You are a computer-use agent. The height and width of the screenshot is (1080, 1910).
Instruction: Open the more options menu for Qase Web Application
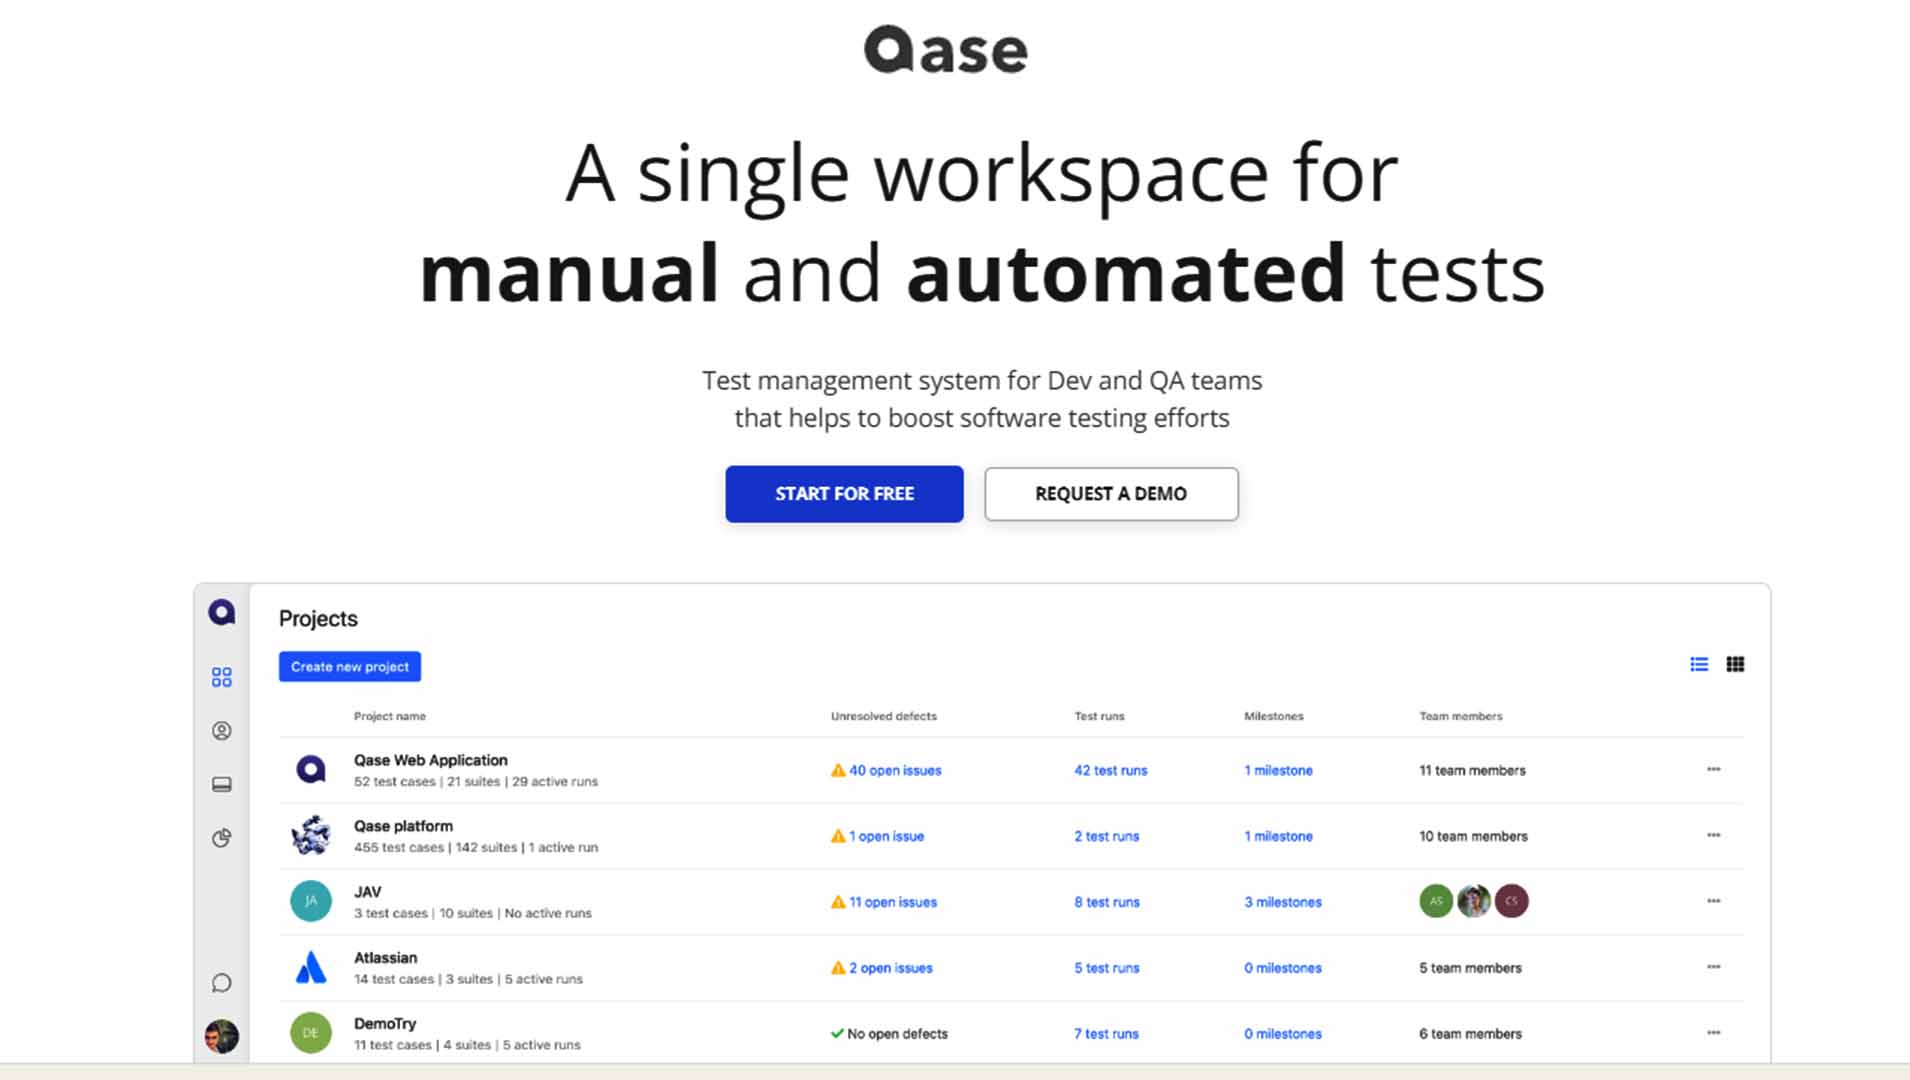pyautogui.click(x=1713, y=769)
